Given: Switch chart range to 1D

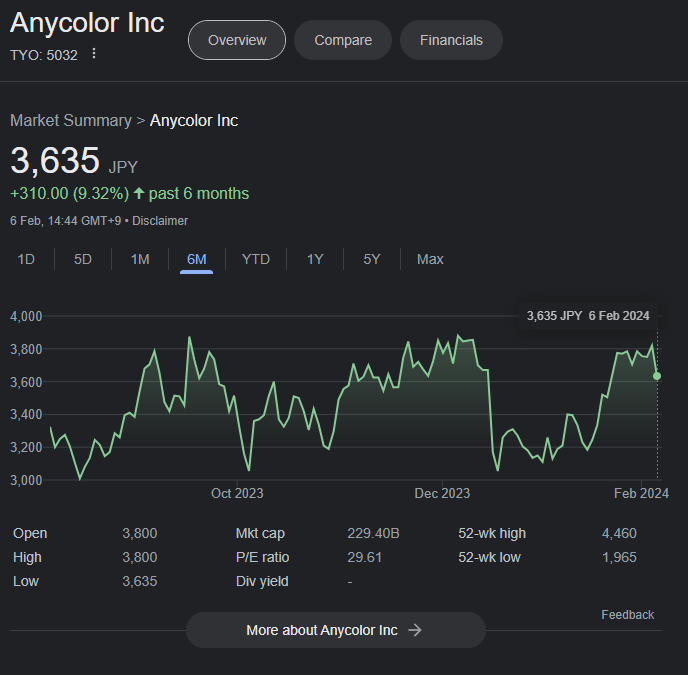Looking at the screenshot, I should pos(26,259).
